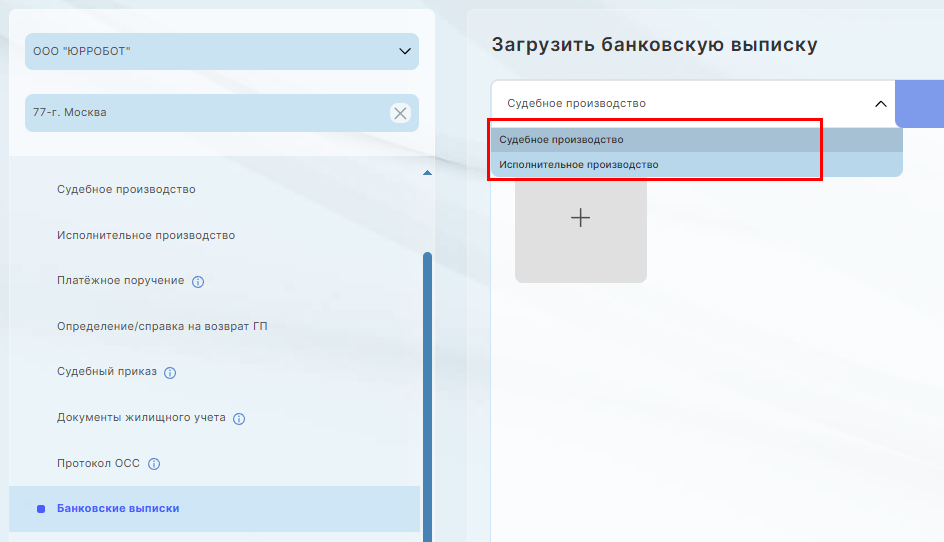
Task: Open Исполнительное производство in sidebar
Action: [145, 235]
